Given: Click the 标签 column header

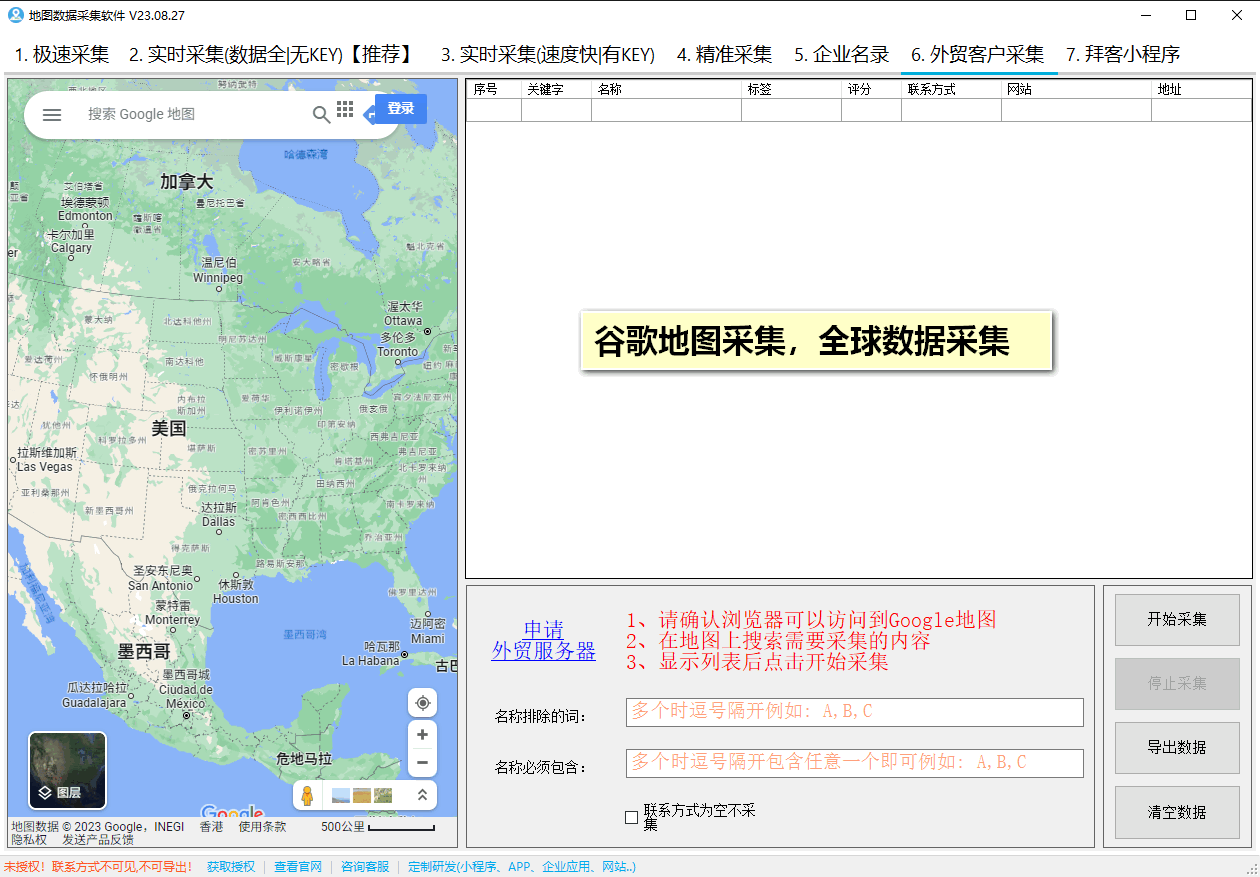Looking at the screenshot, I should pos(792,89).
